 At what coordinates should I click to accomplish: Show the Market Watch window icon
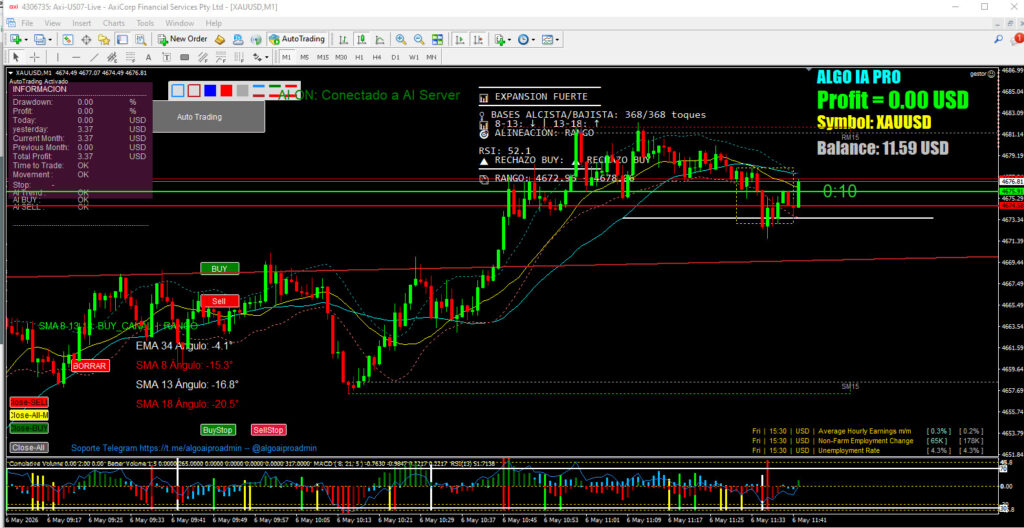coord(67,39)
